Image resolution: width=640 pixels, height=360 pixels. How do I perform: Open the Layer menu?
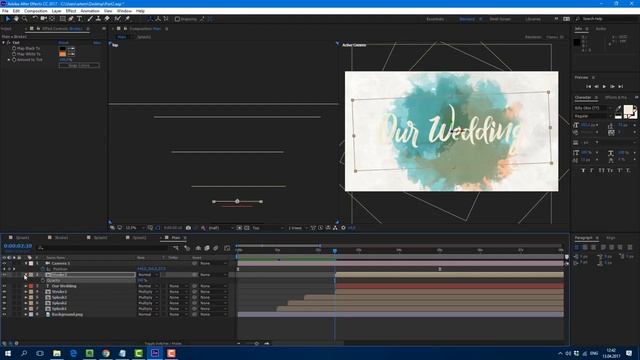click(56, 11)
